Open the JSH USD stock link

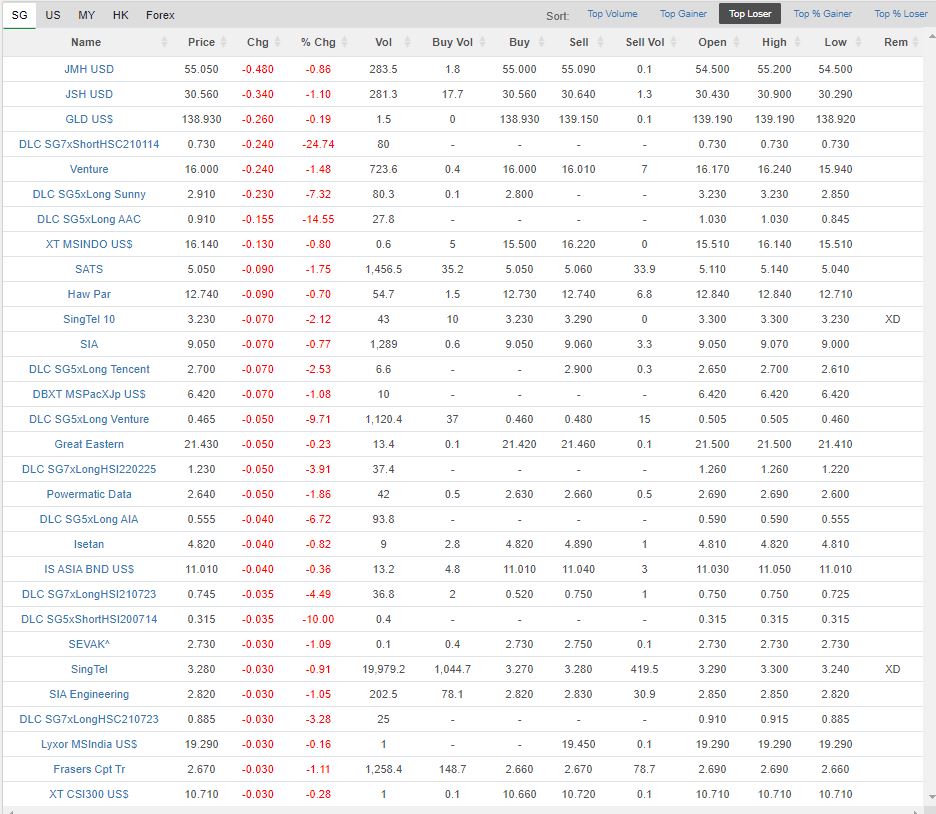[89, 94]
